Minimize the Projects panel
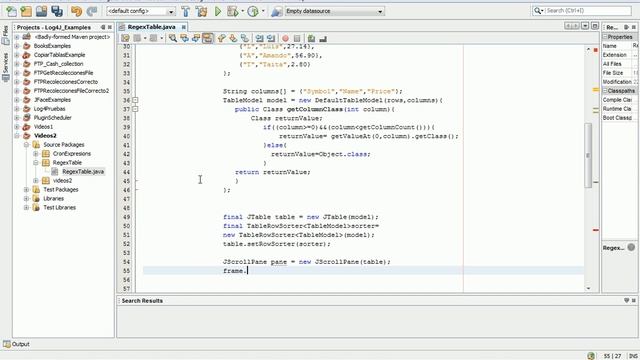This screenshot has width=640, height=360. click(103, 27)
